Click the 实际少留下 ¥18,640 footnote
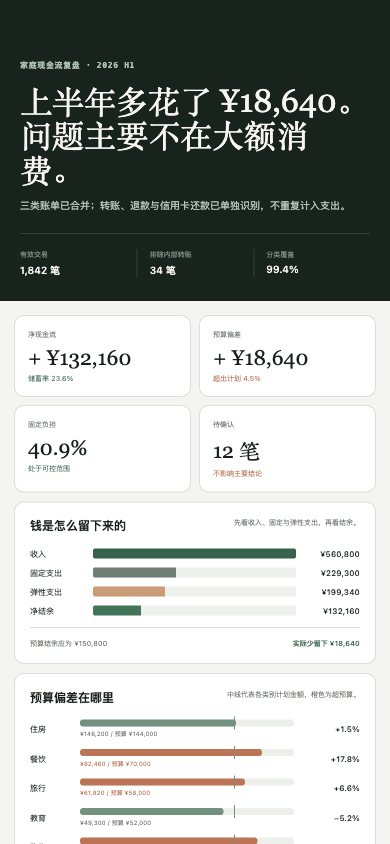The height and width of the screenshot is (844, 390). (x=326, y=643)
